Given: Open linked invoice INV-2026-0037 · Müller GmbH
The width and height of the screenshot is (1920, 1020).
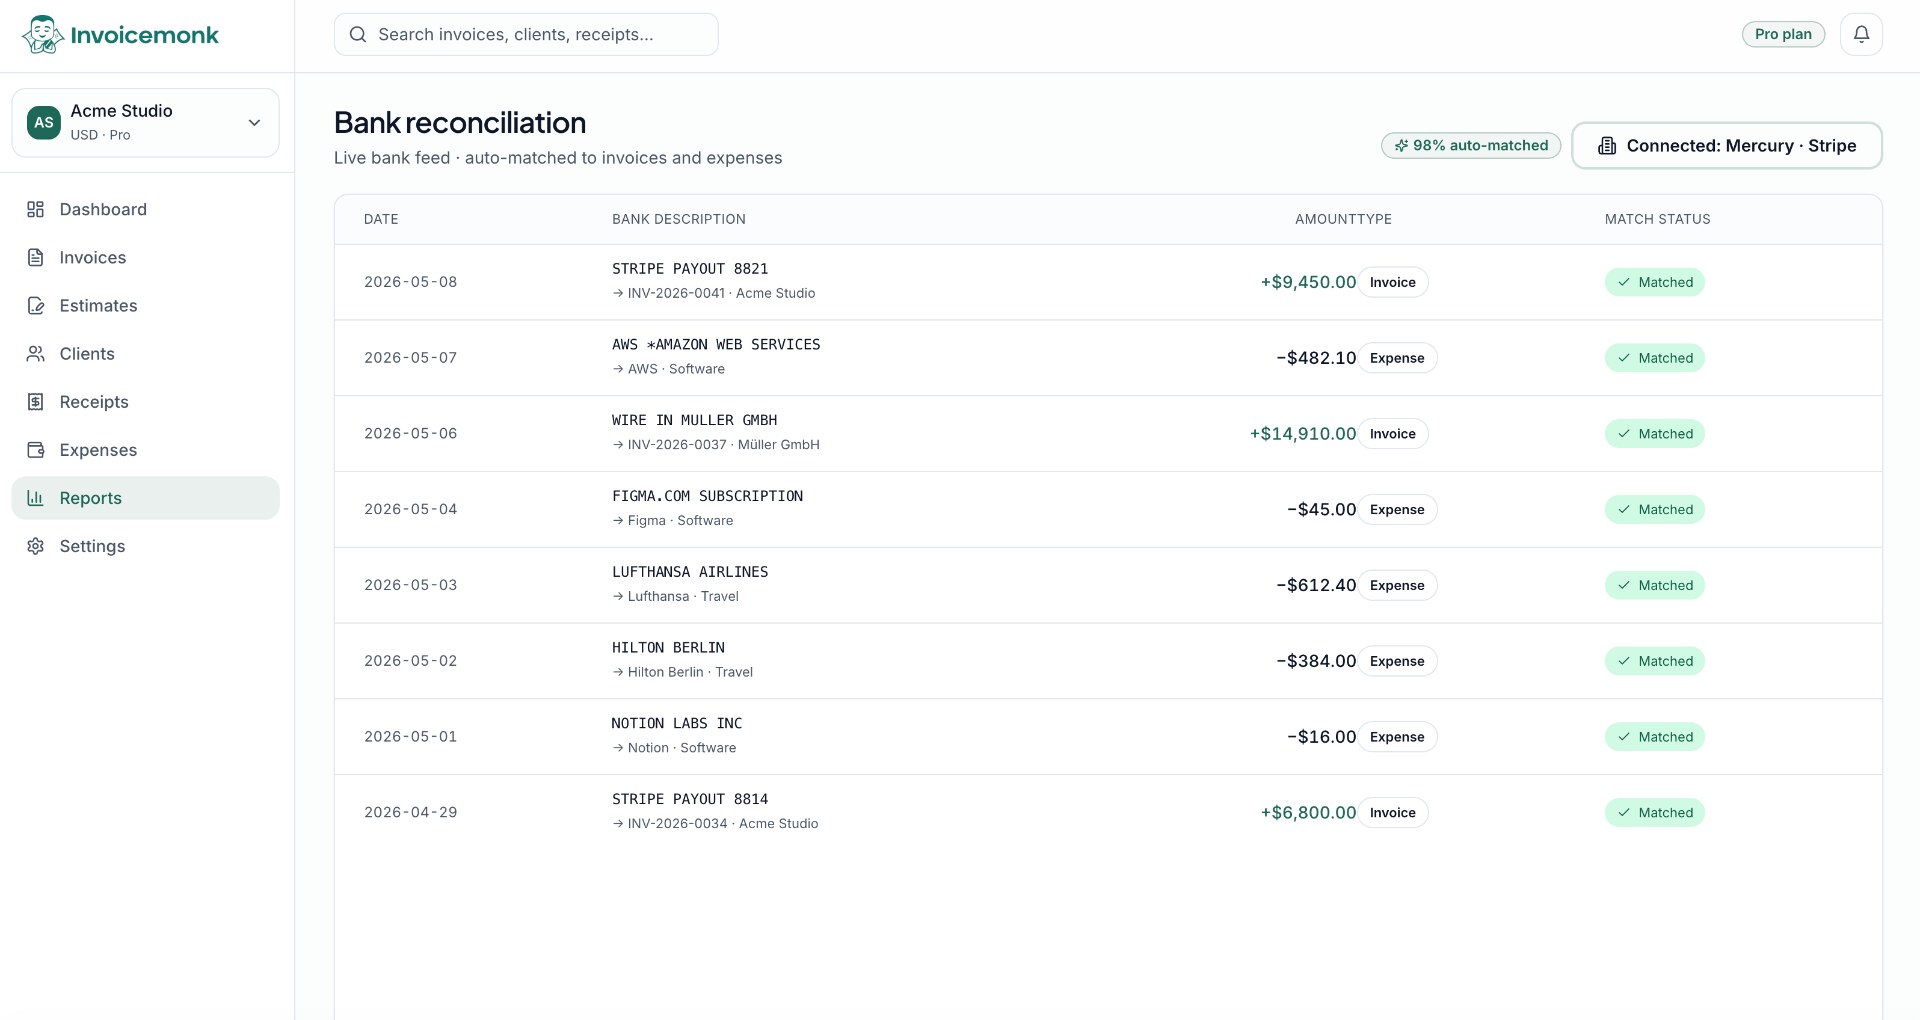Looking at the screenshot, I should [716, 445].
